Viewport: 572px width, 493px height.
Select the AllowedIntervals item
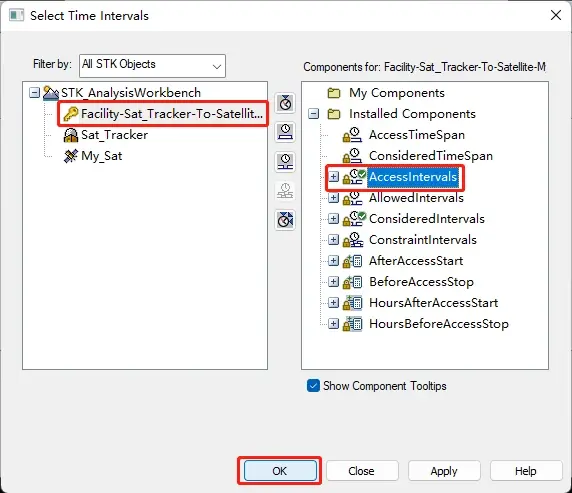[416, 198]
